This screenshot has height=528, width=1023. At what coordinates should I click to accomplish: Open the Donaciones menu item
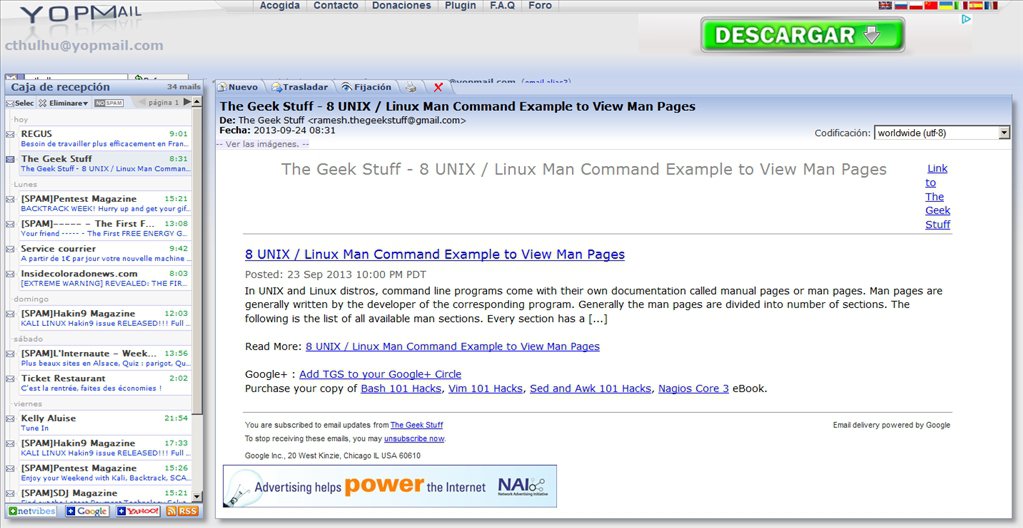coord(401,6)
